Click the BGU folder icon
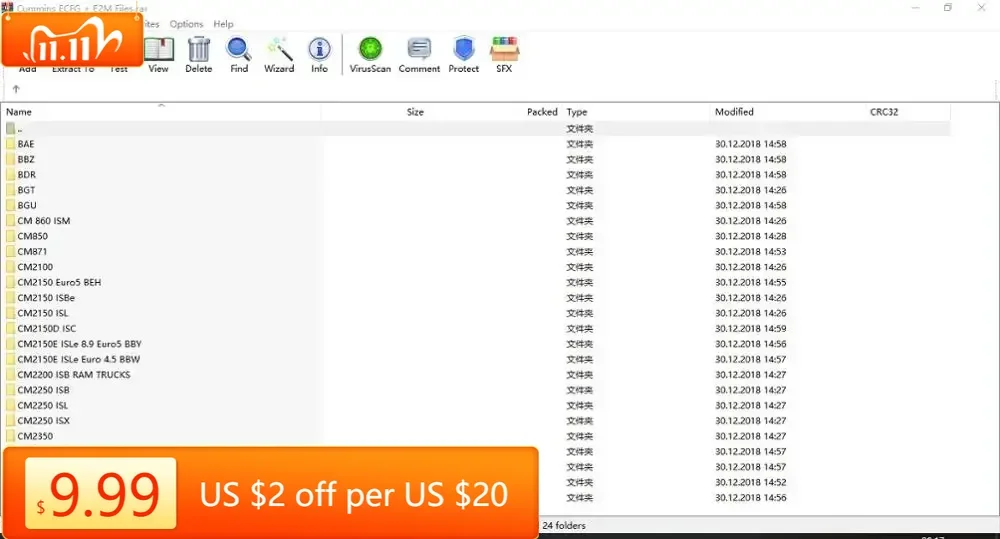1000x539 pixels. [x=10, y=205]
